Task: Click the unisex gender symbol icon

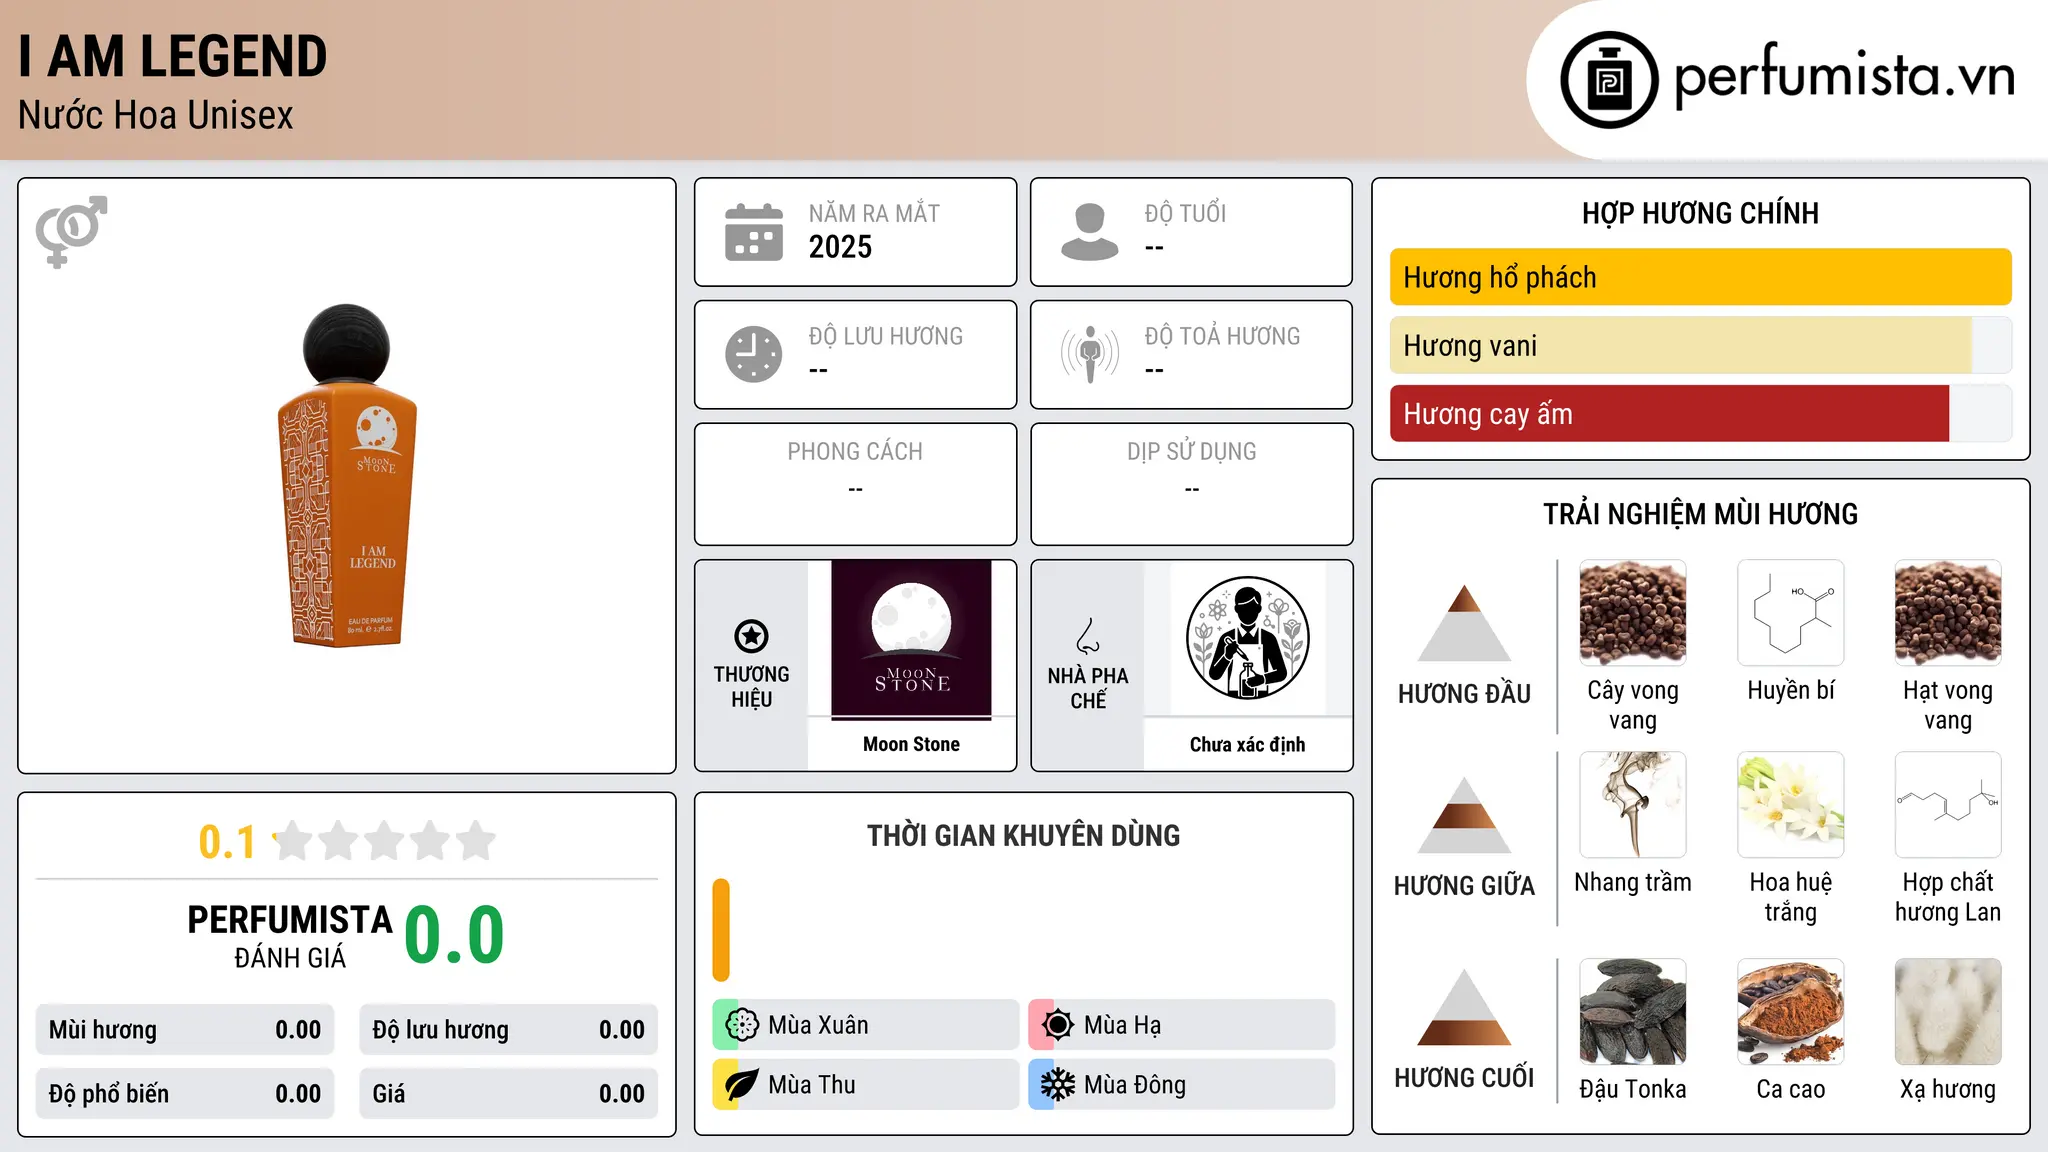Action: [x=71, y=231]
